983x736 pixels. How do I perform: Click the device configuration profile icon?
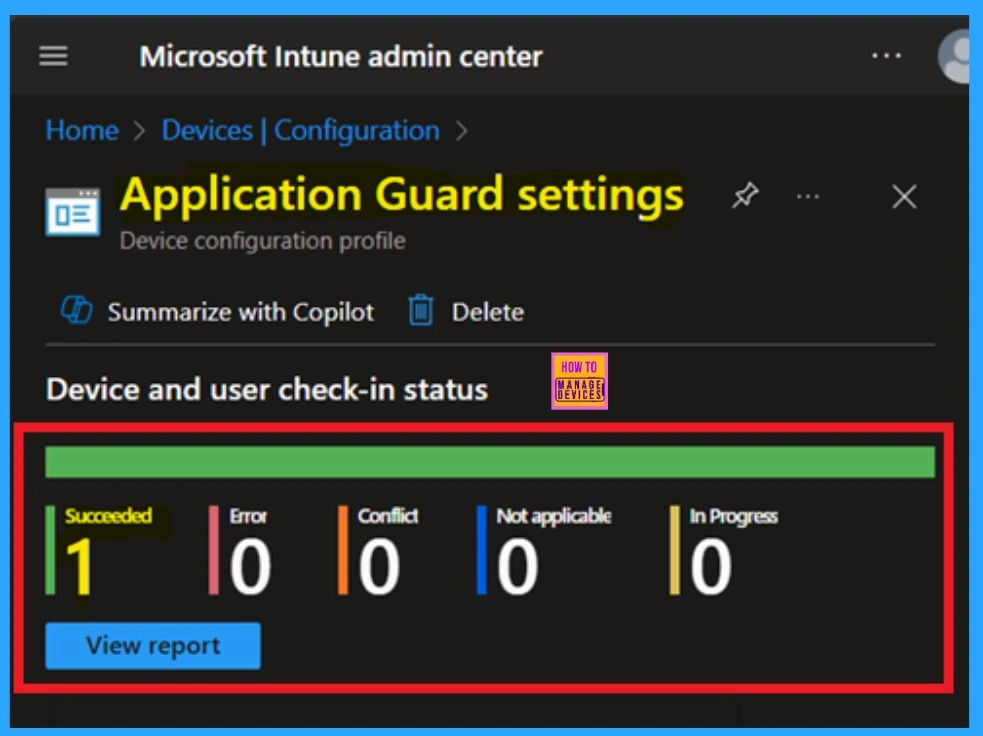click(73, 212)
